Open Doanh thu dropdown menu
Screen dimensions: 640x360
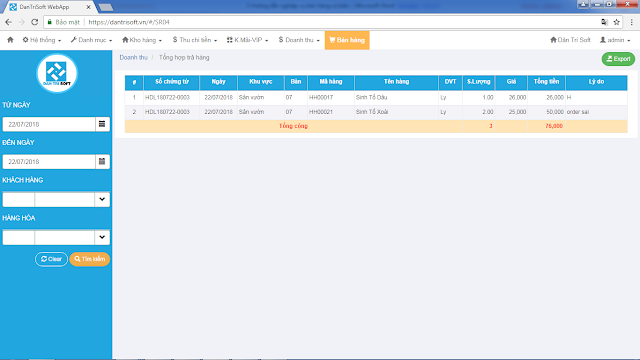tap(299, 40)
